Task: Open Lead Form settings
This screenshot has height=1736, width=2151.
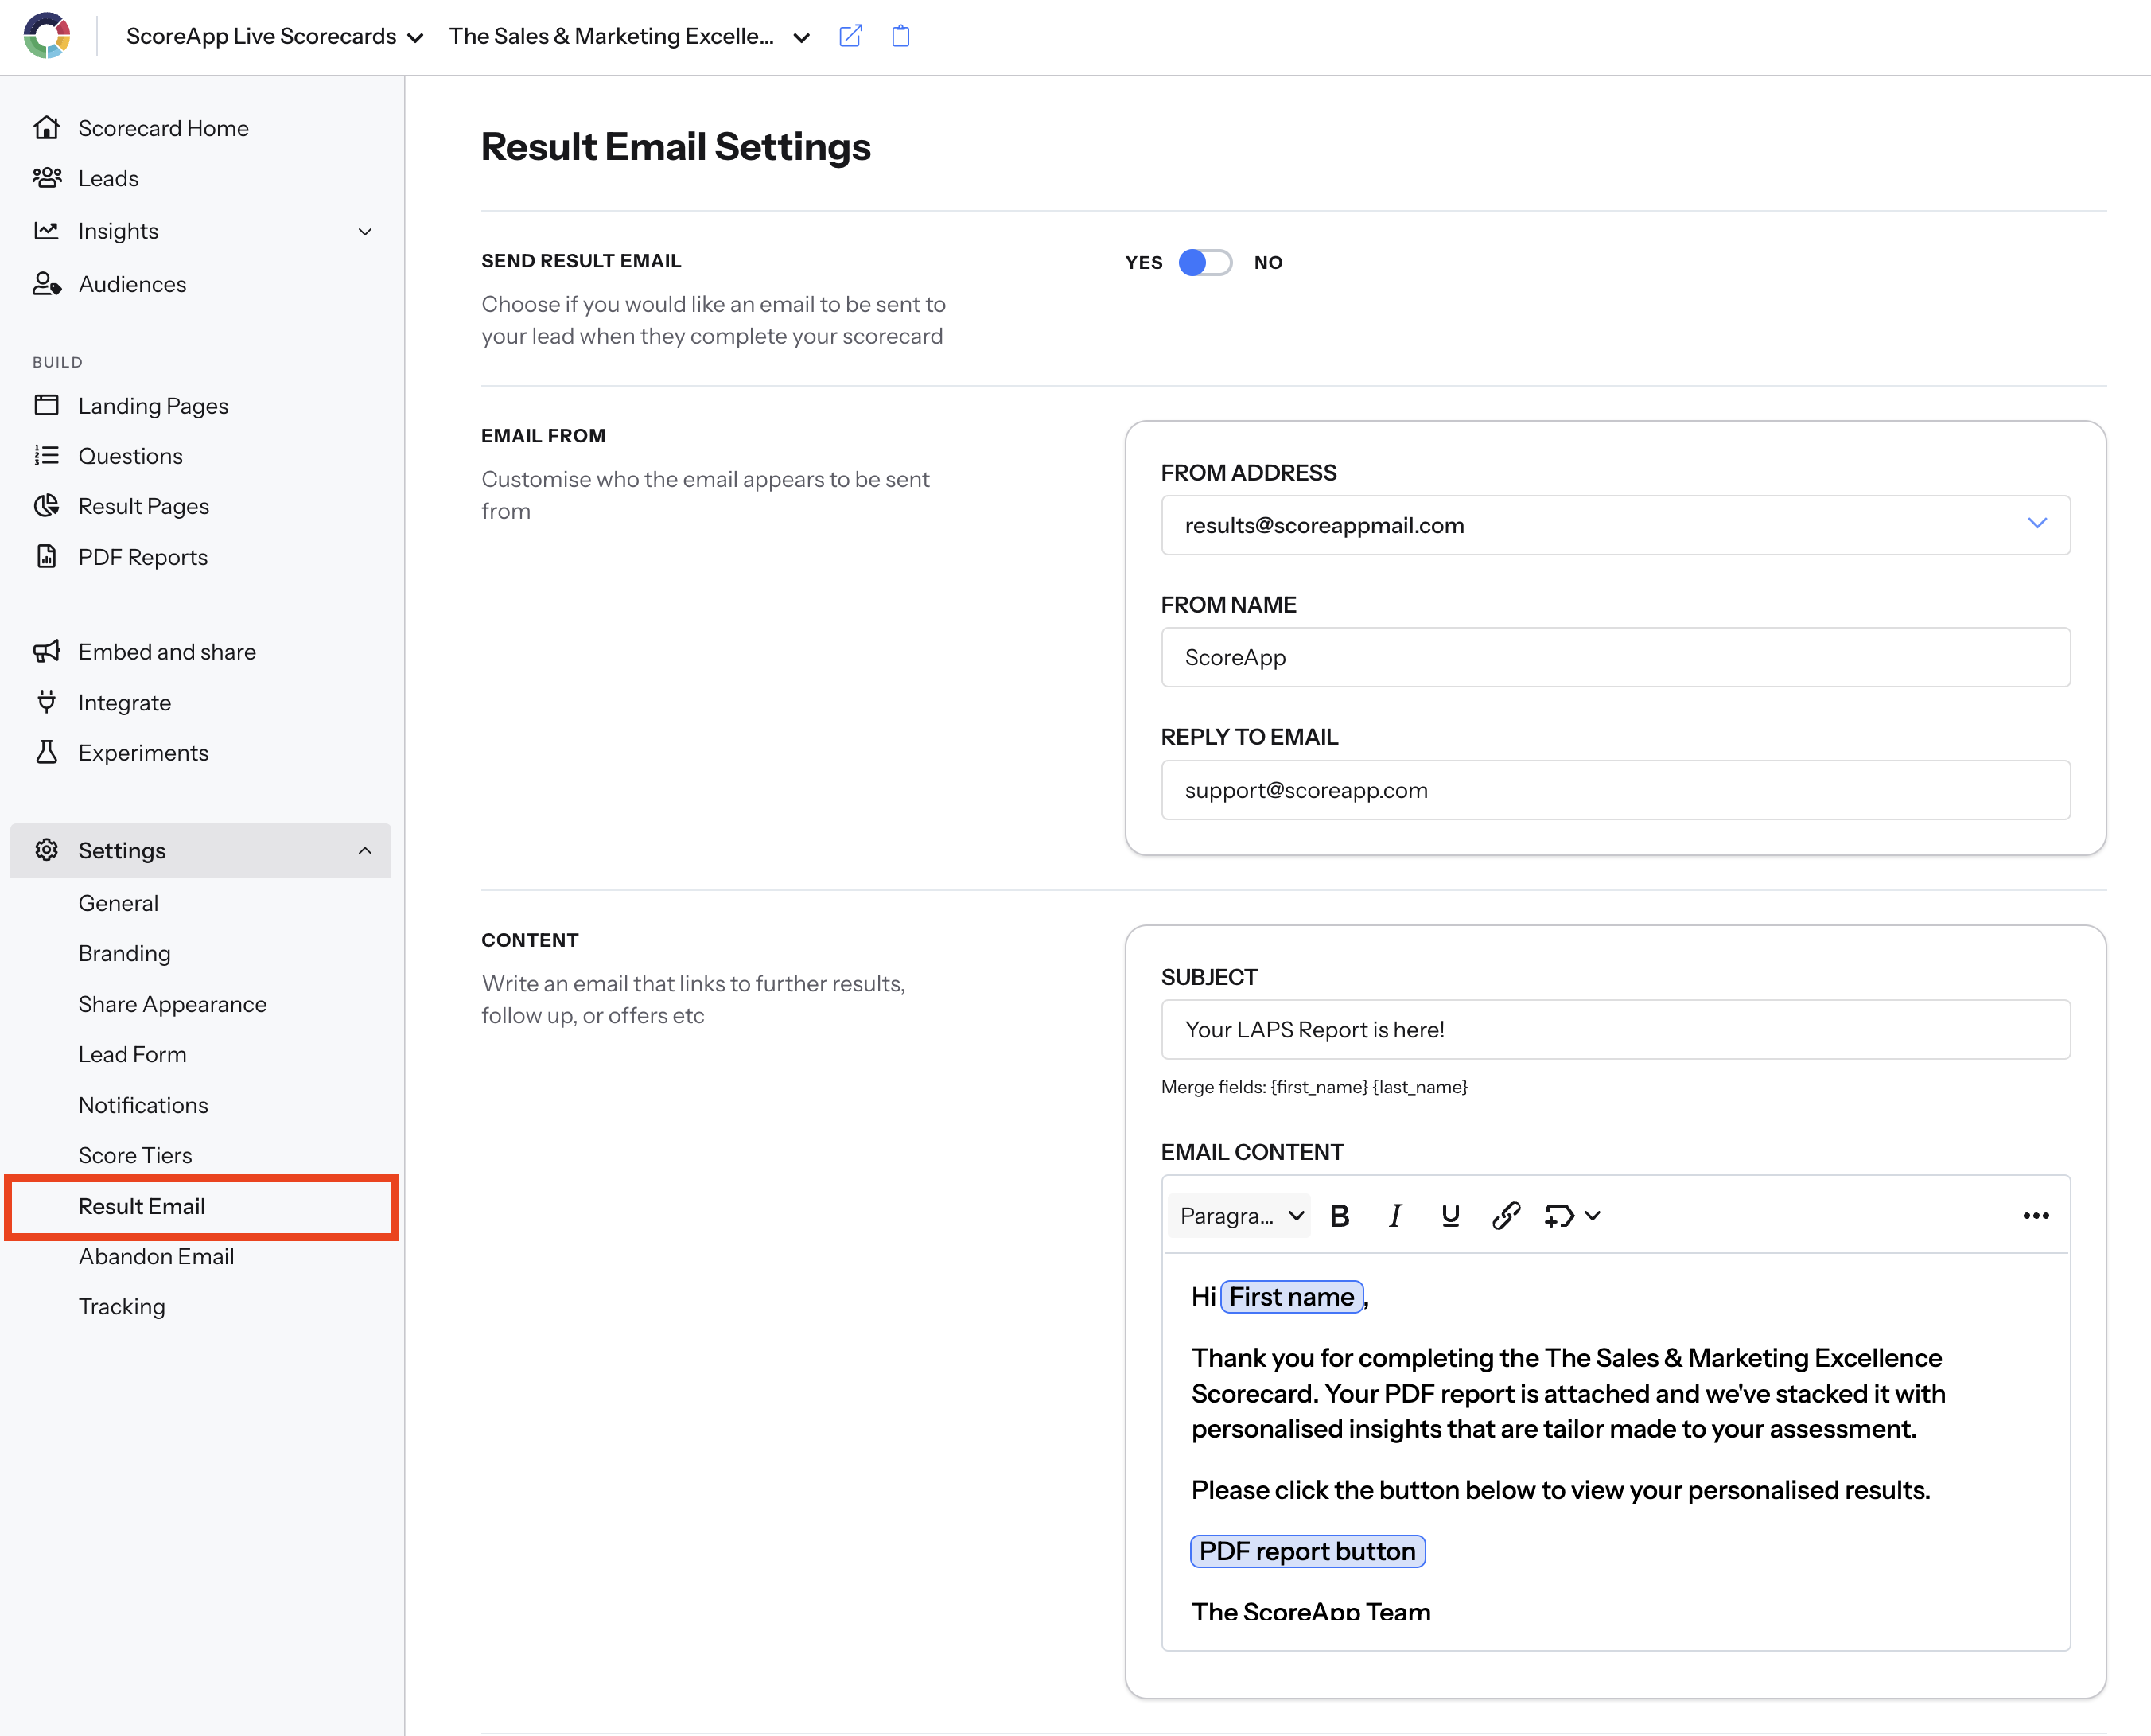Action: pyautogui.click(x=132, y=1054)
